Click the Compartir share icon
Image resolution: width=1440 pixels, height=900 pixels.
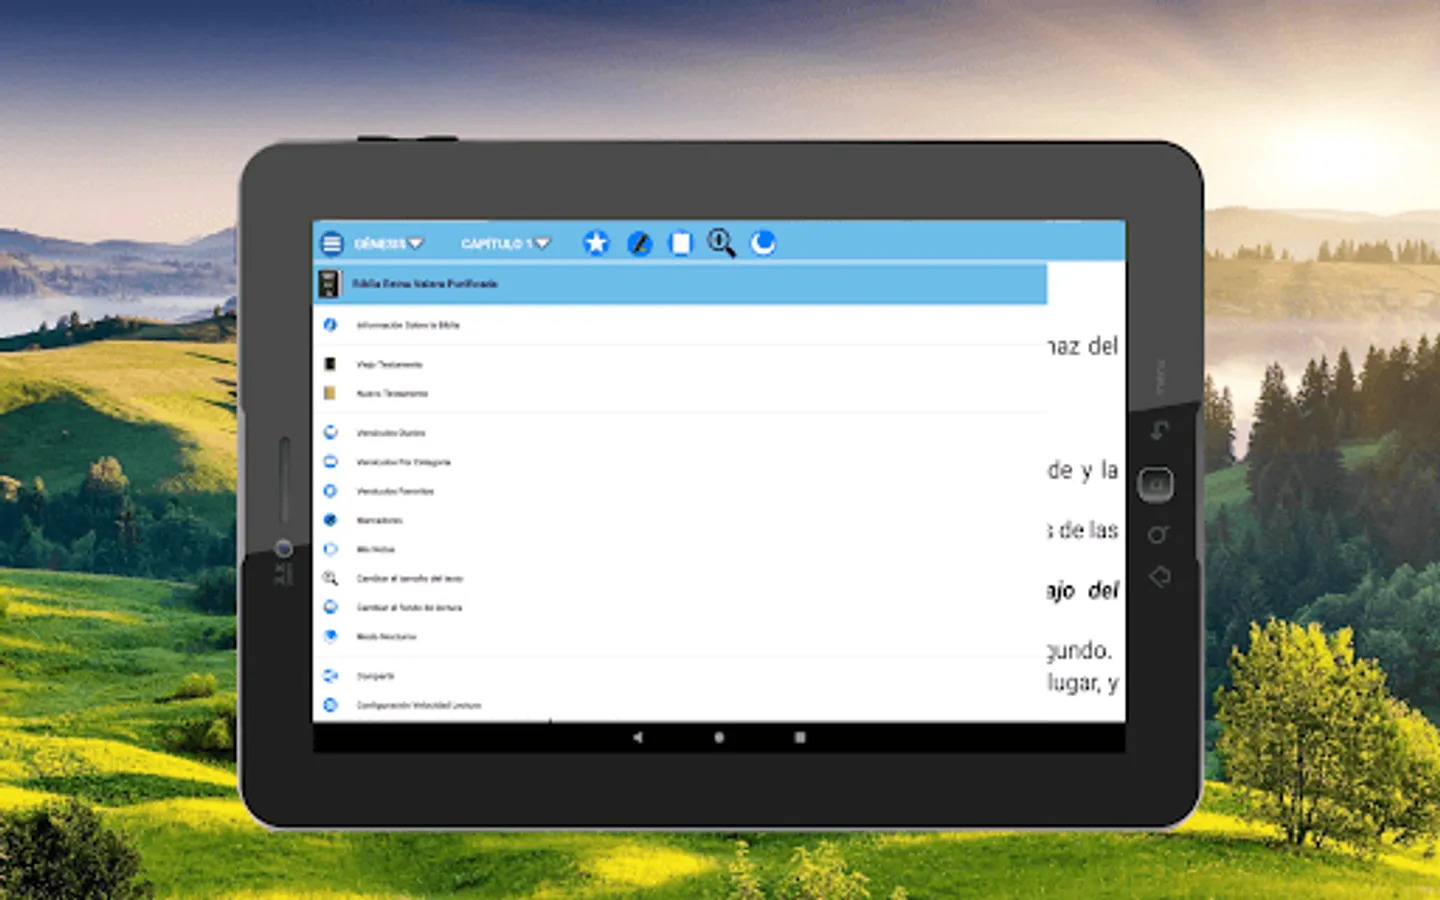coord(330,676)
